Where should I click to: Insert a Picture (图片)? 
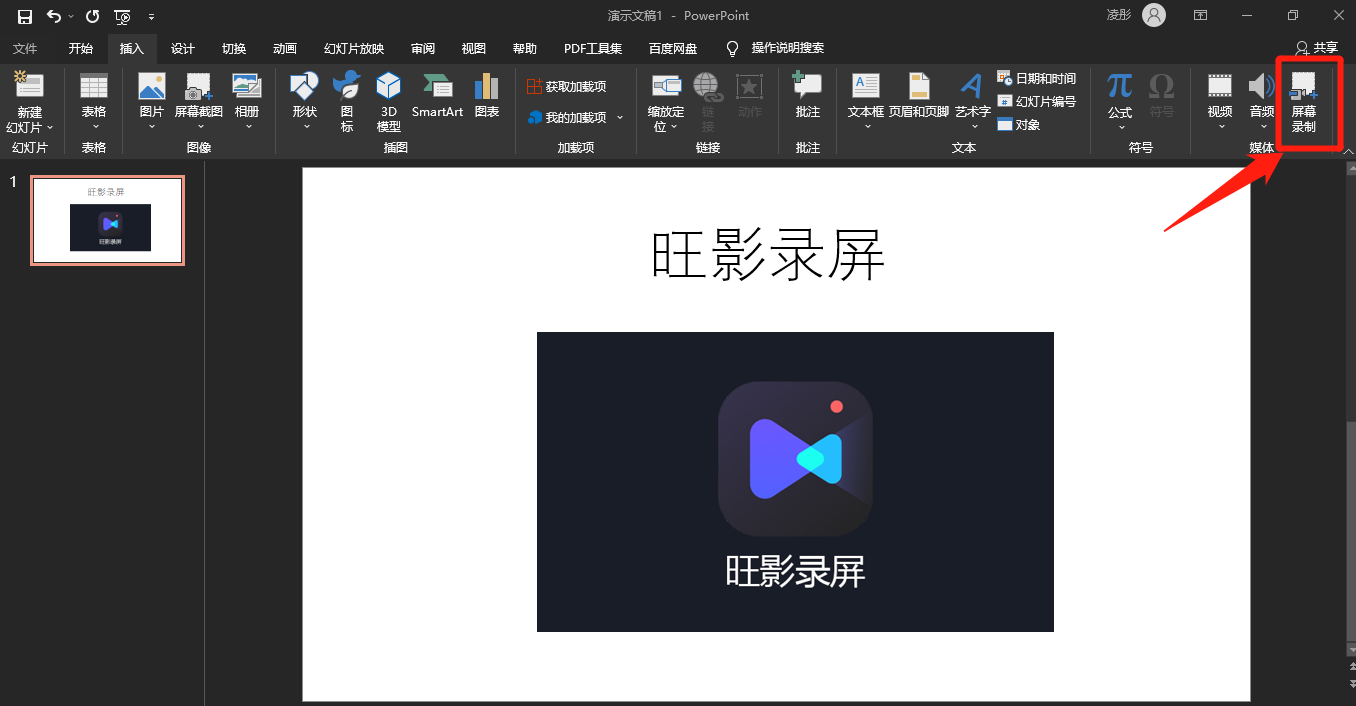point(152,103)
